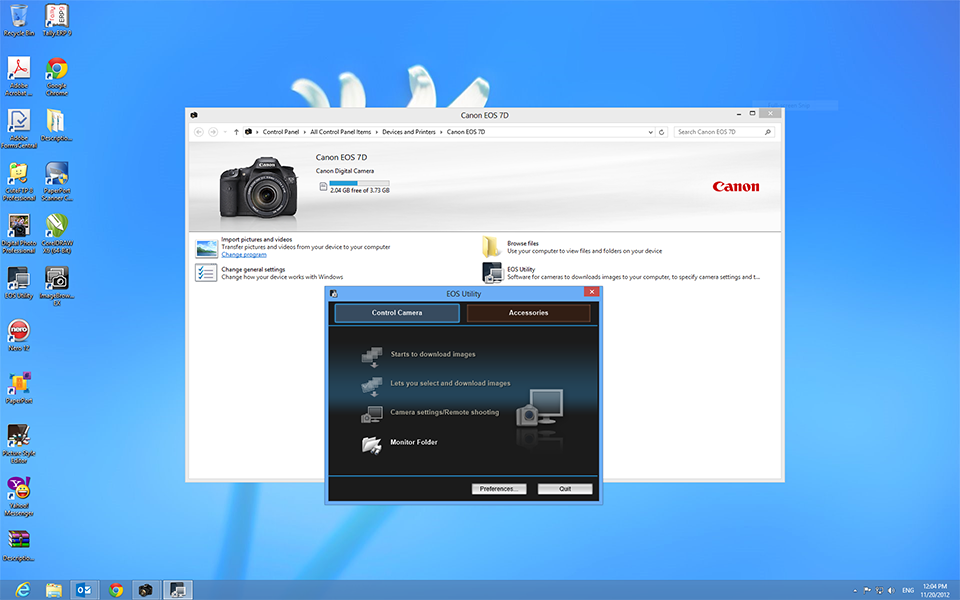This screenshot has width=960, height=600.
Task: Click the EOS Utility icon in device options
Action: [492, 273]
